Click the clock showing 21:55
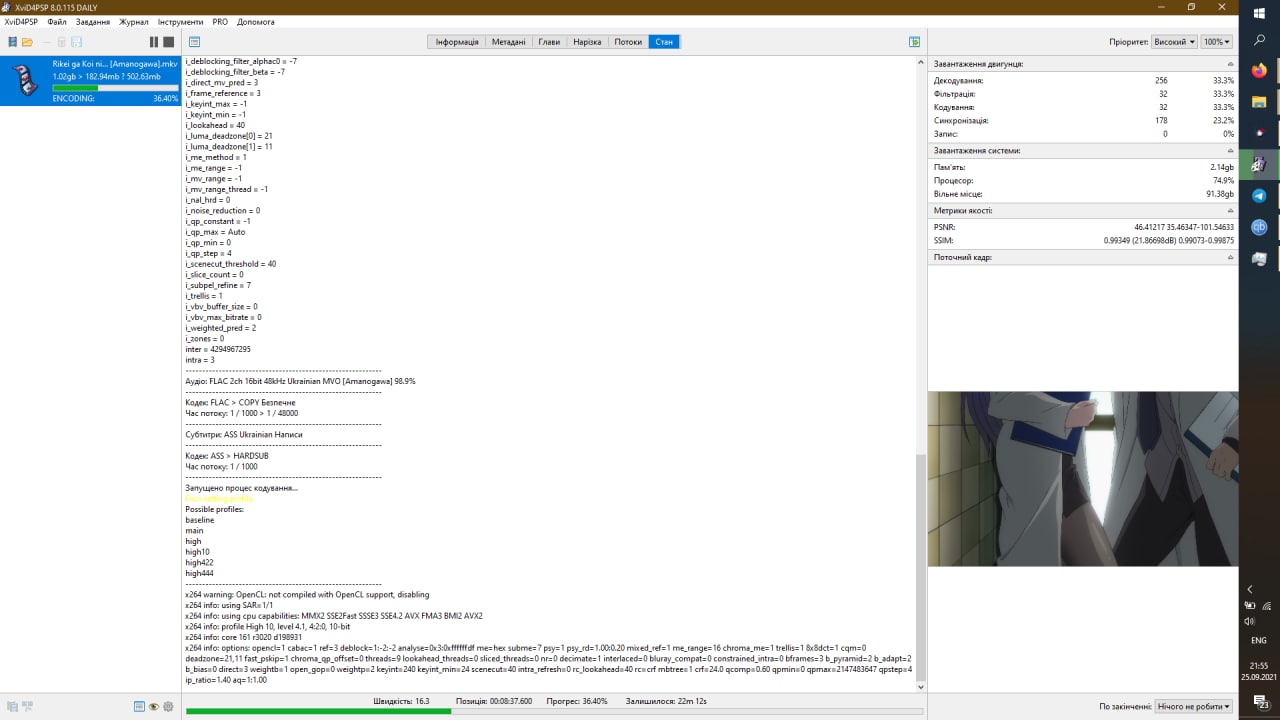The width and height of the screenshot is (1280, 720). point(1259,665)
